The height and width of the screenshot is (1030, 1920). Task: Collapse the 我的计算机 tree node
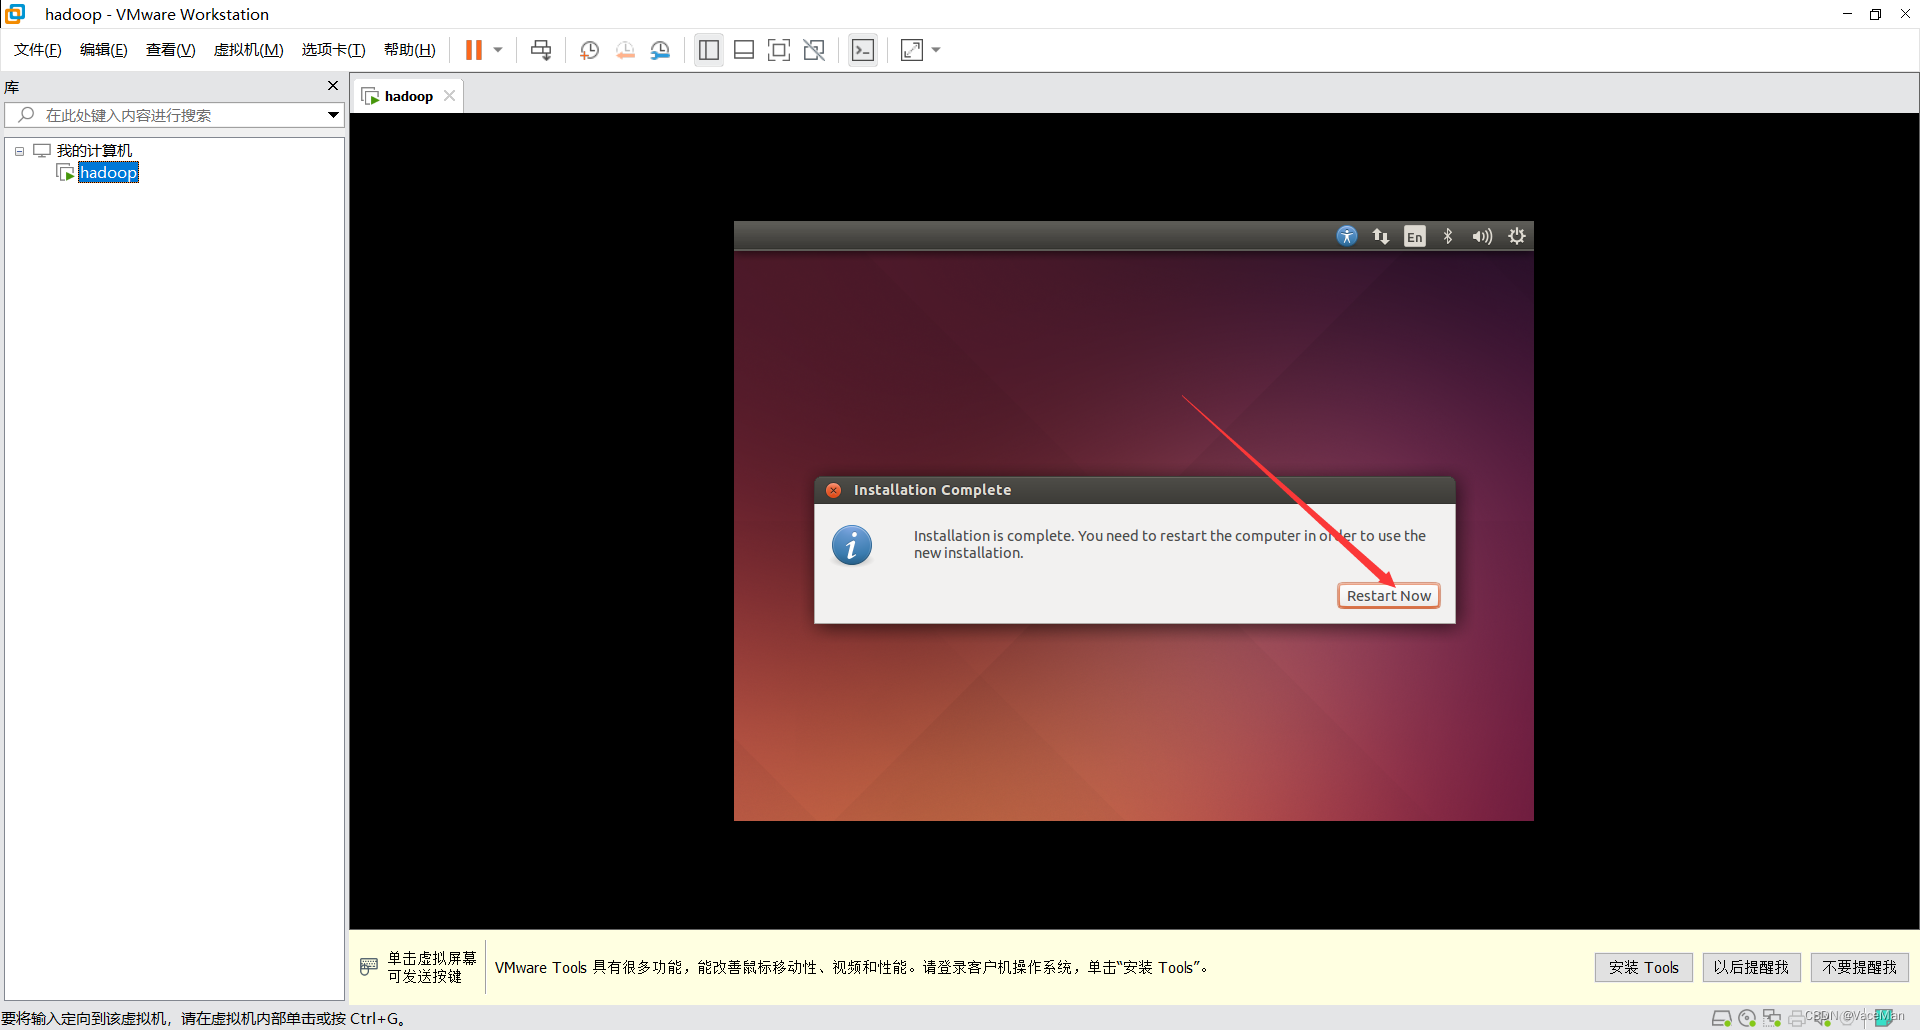click(19, 150)
